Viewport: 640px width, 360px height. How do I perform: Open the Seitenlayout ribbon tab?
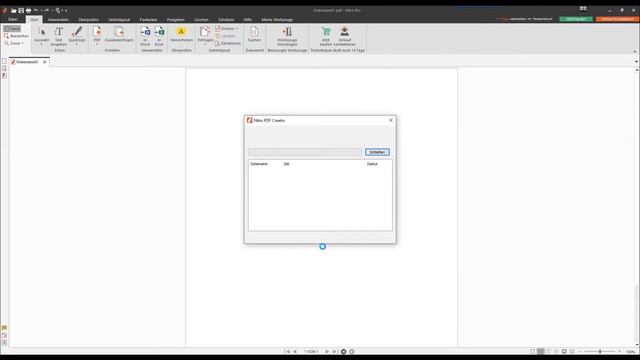119,20
